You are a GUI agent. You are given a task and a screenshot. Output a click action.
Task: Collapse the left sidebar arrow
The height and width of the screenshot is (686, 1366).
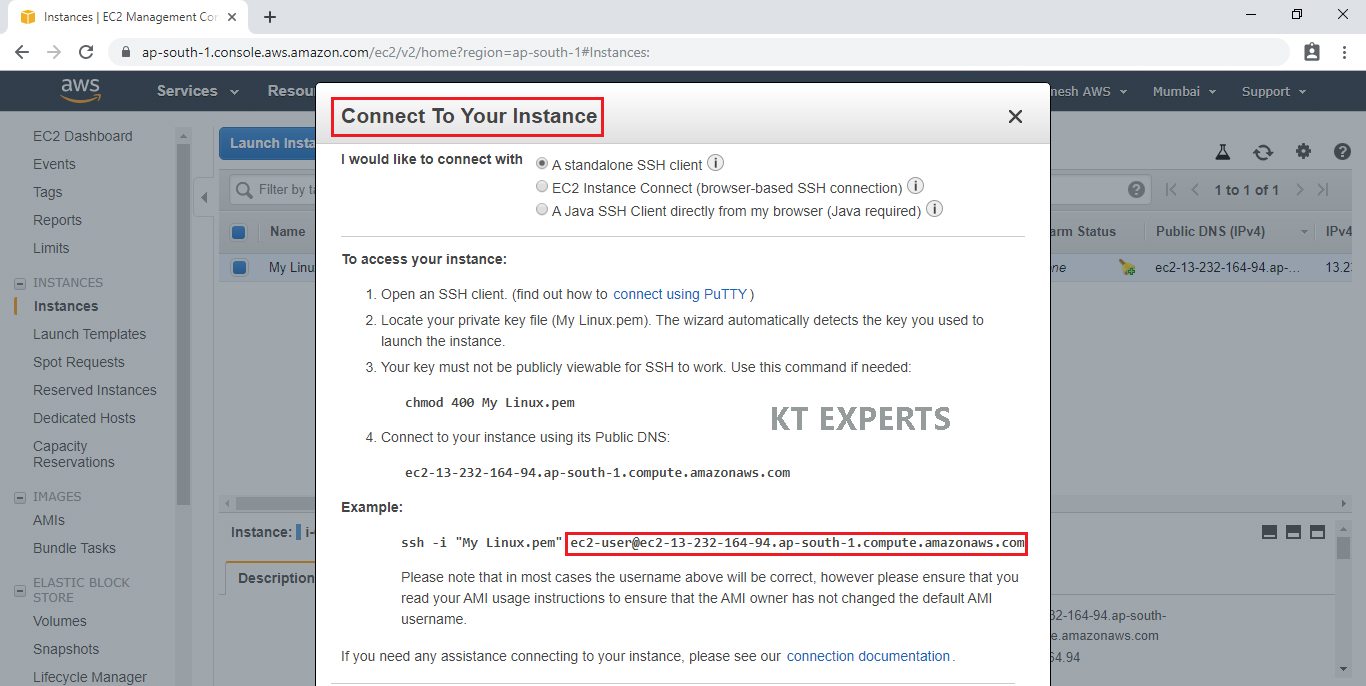[204, 198]
